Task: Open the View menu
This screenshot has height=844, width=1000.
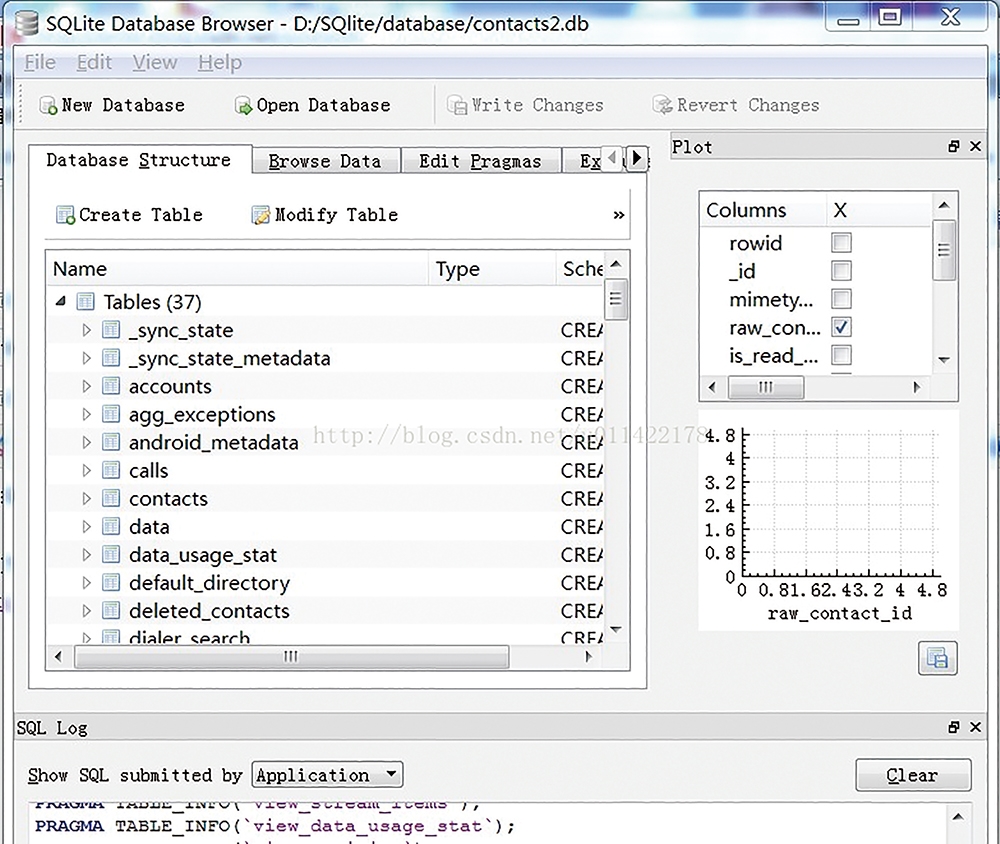Action: pos(155,63)
